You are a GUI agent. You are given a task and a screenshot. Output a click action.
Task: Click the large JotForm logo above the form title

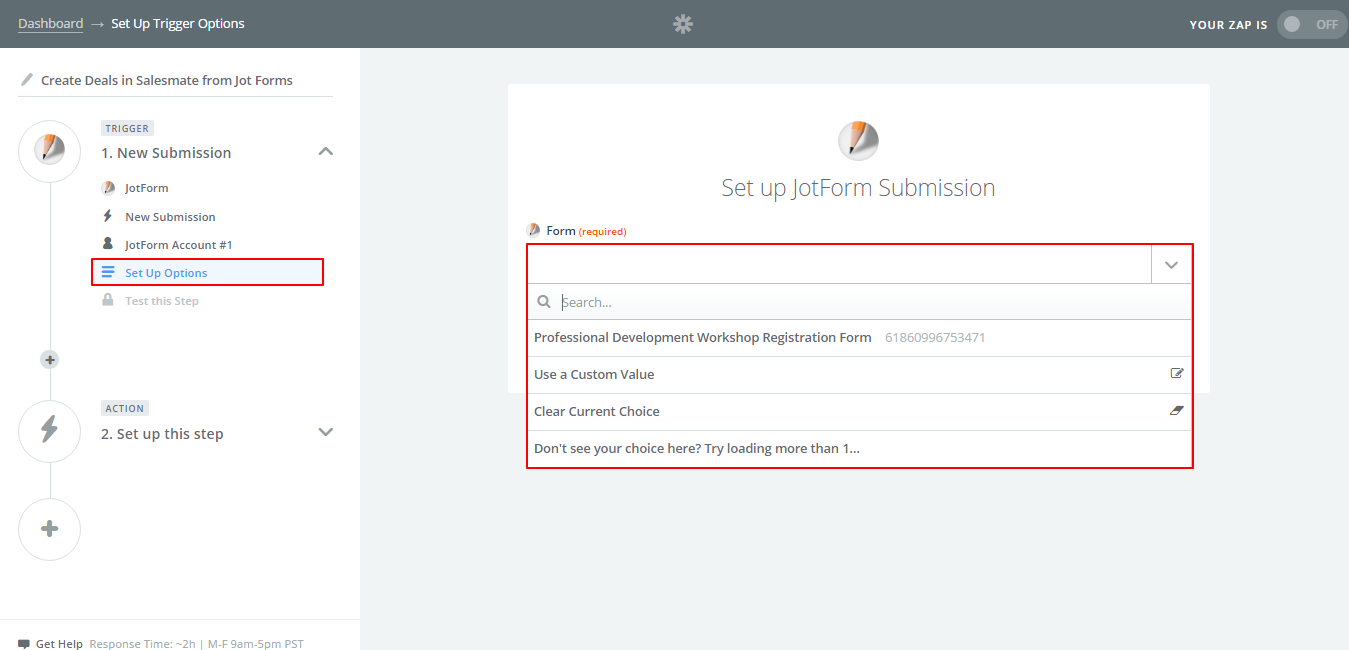point(858,141)
